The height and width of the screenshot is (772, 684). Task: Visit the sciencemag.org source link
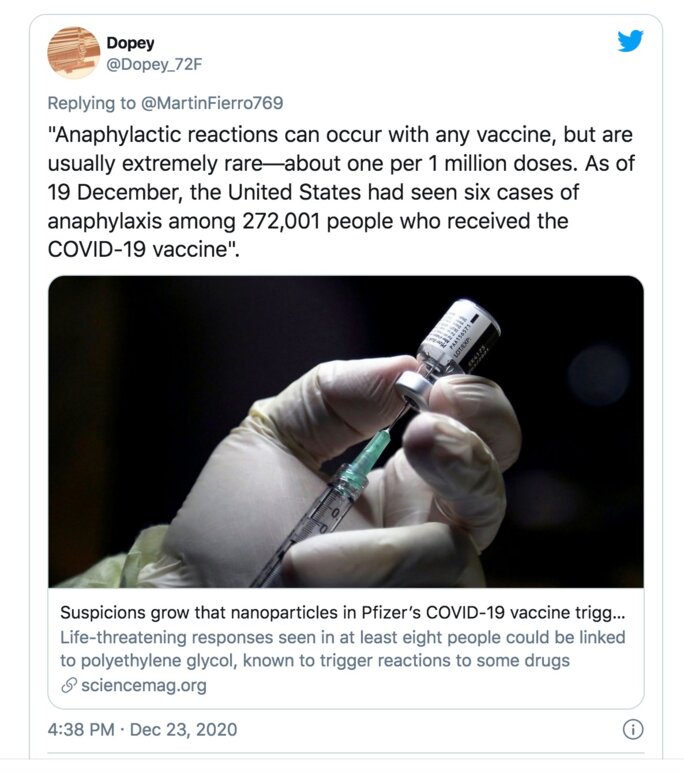139,685
